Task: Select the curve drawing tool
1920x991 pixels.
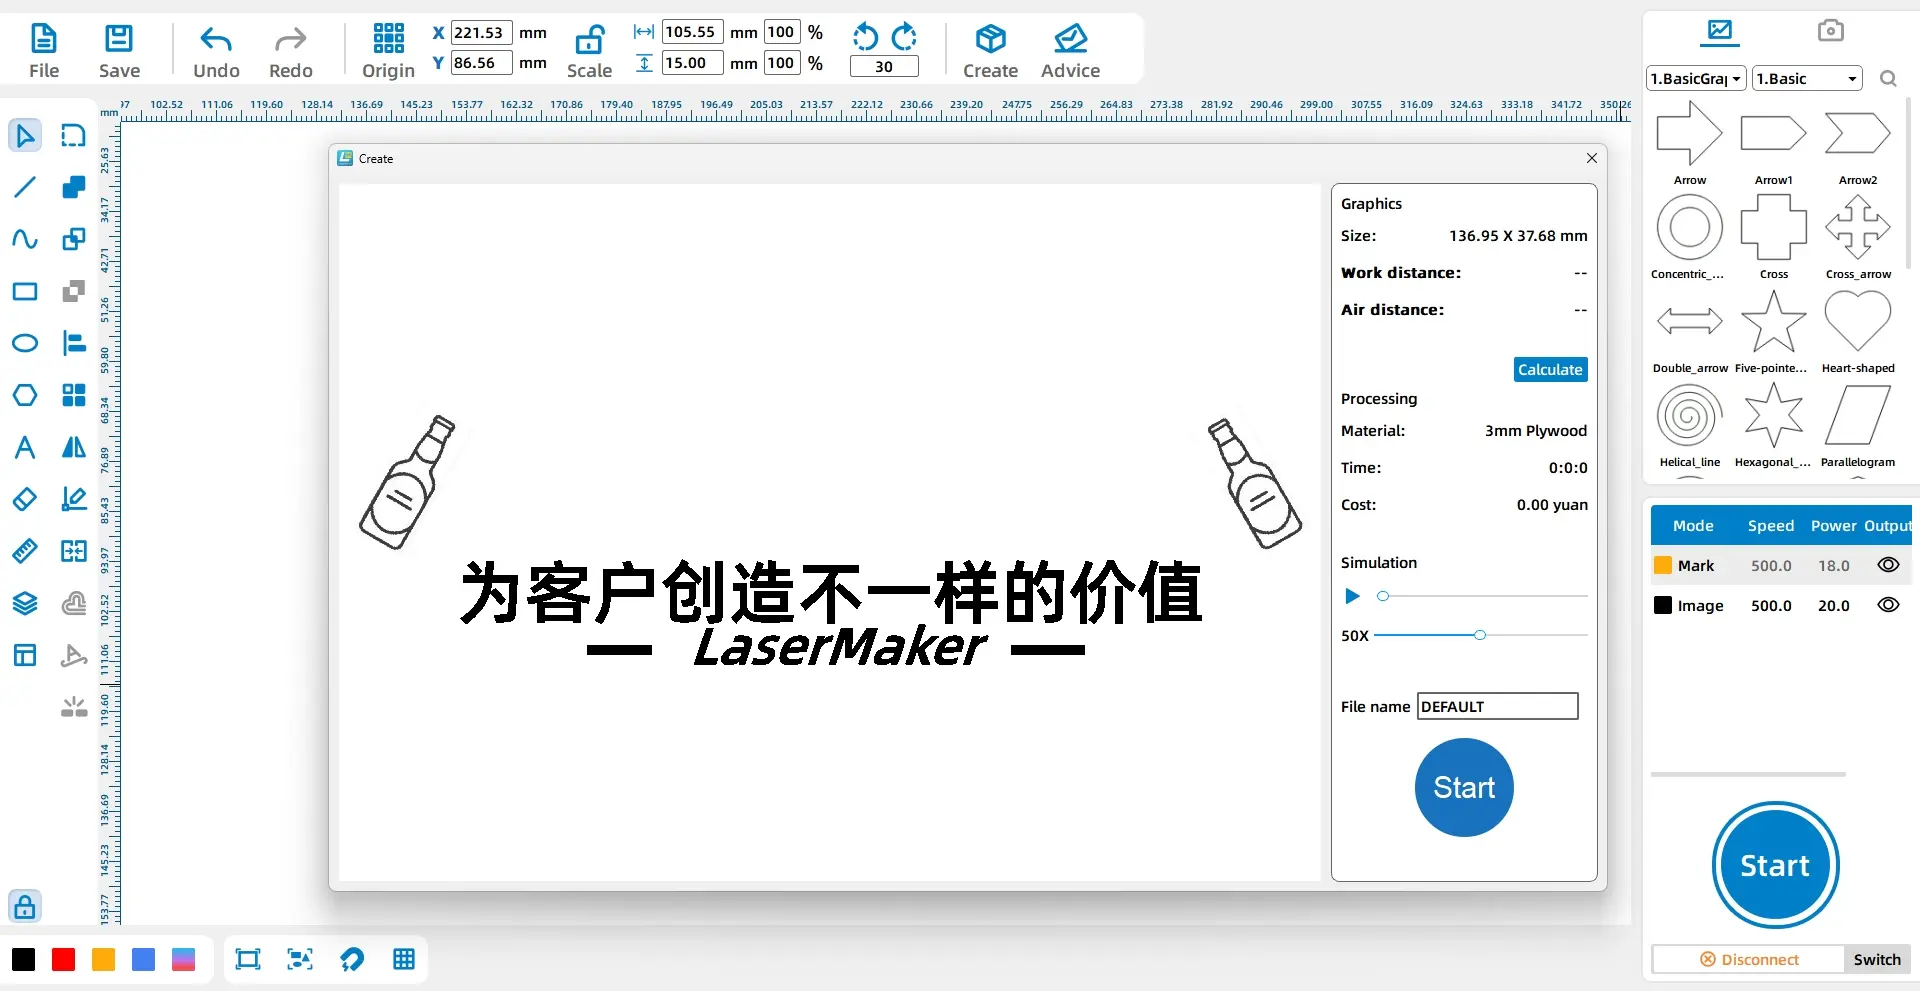Action: pos(25,239)
